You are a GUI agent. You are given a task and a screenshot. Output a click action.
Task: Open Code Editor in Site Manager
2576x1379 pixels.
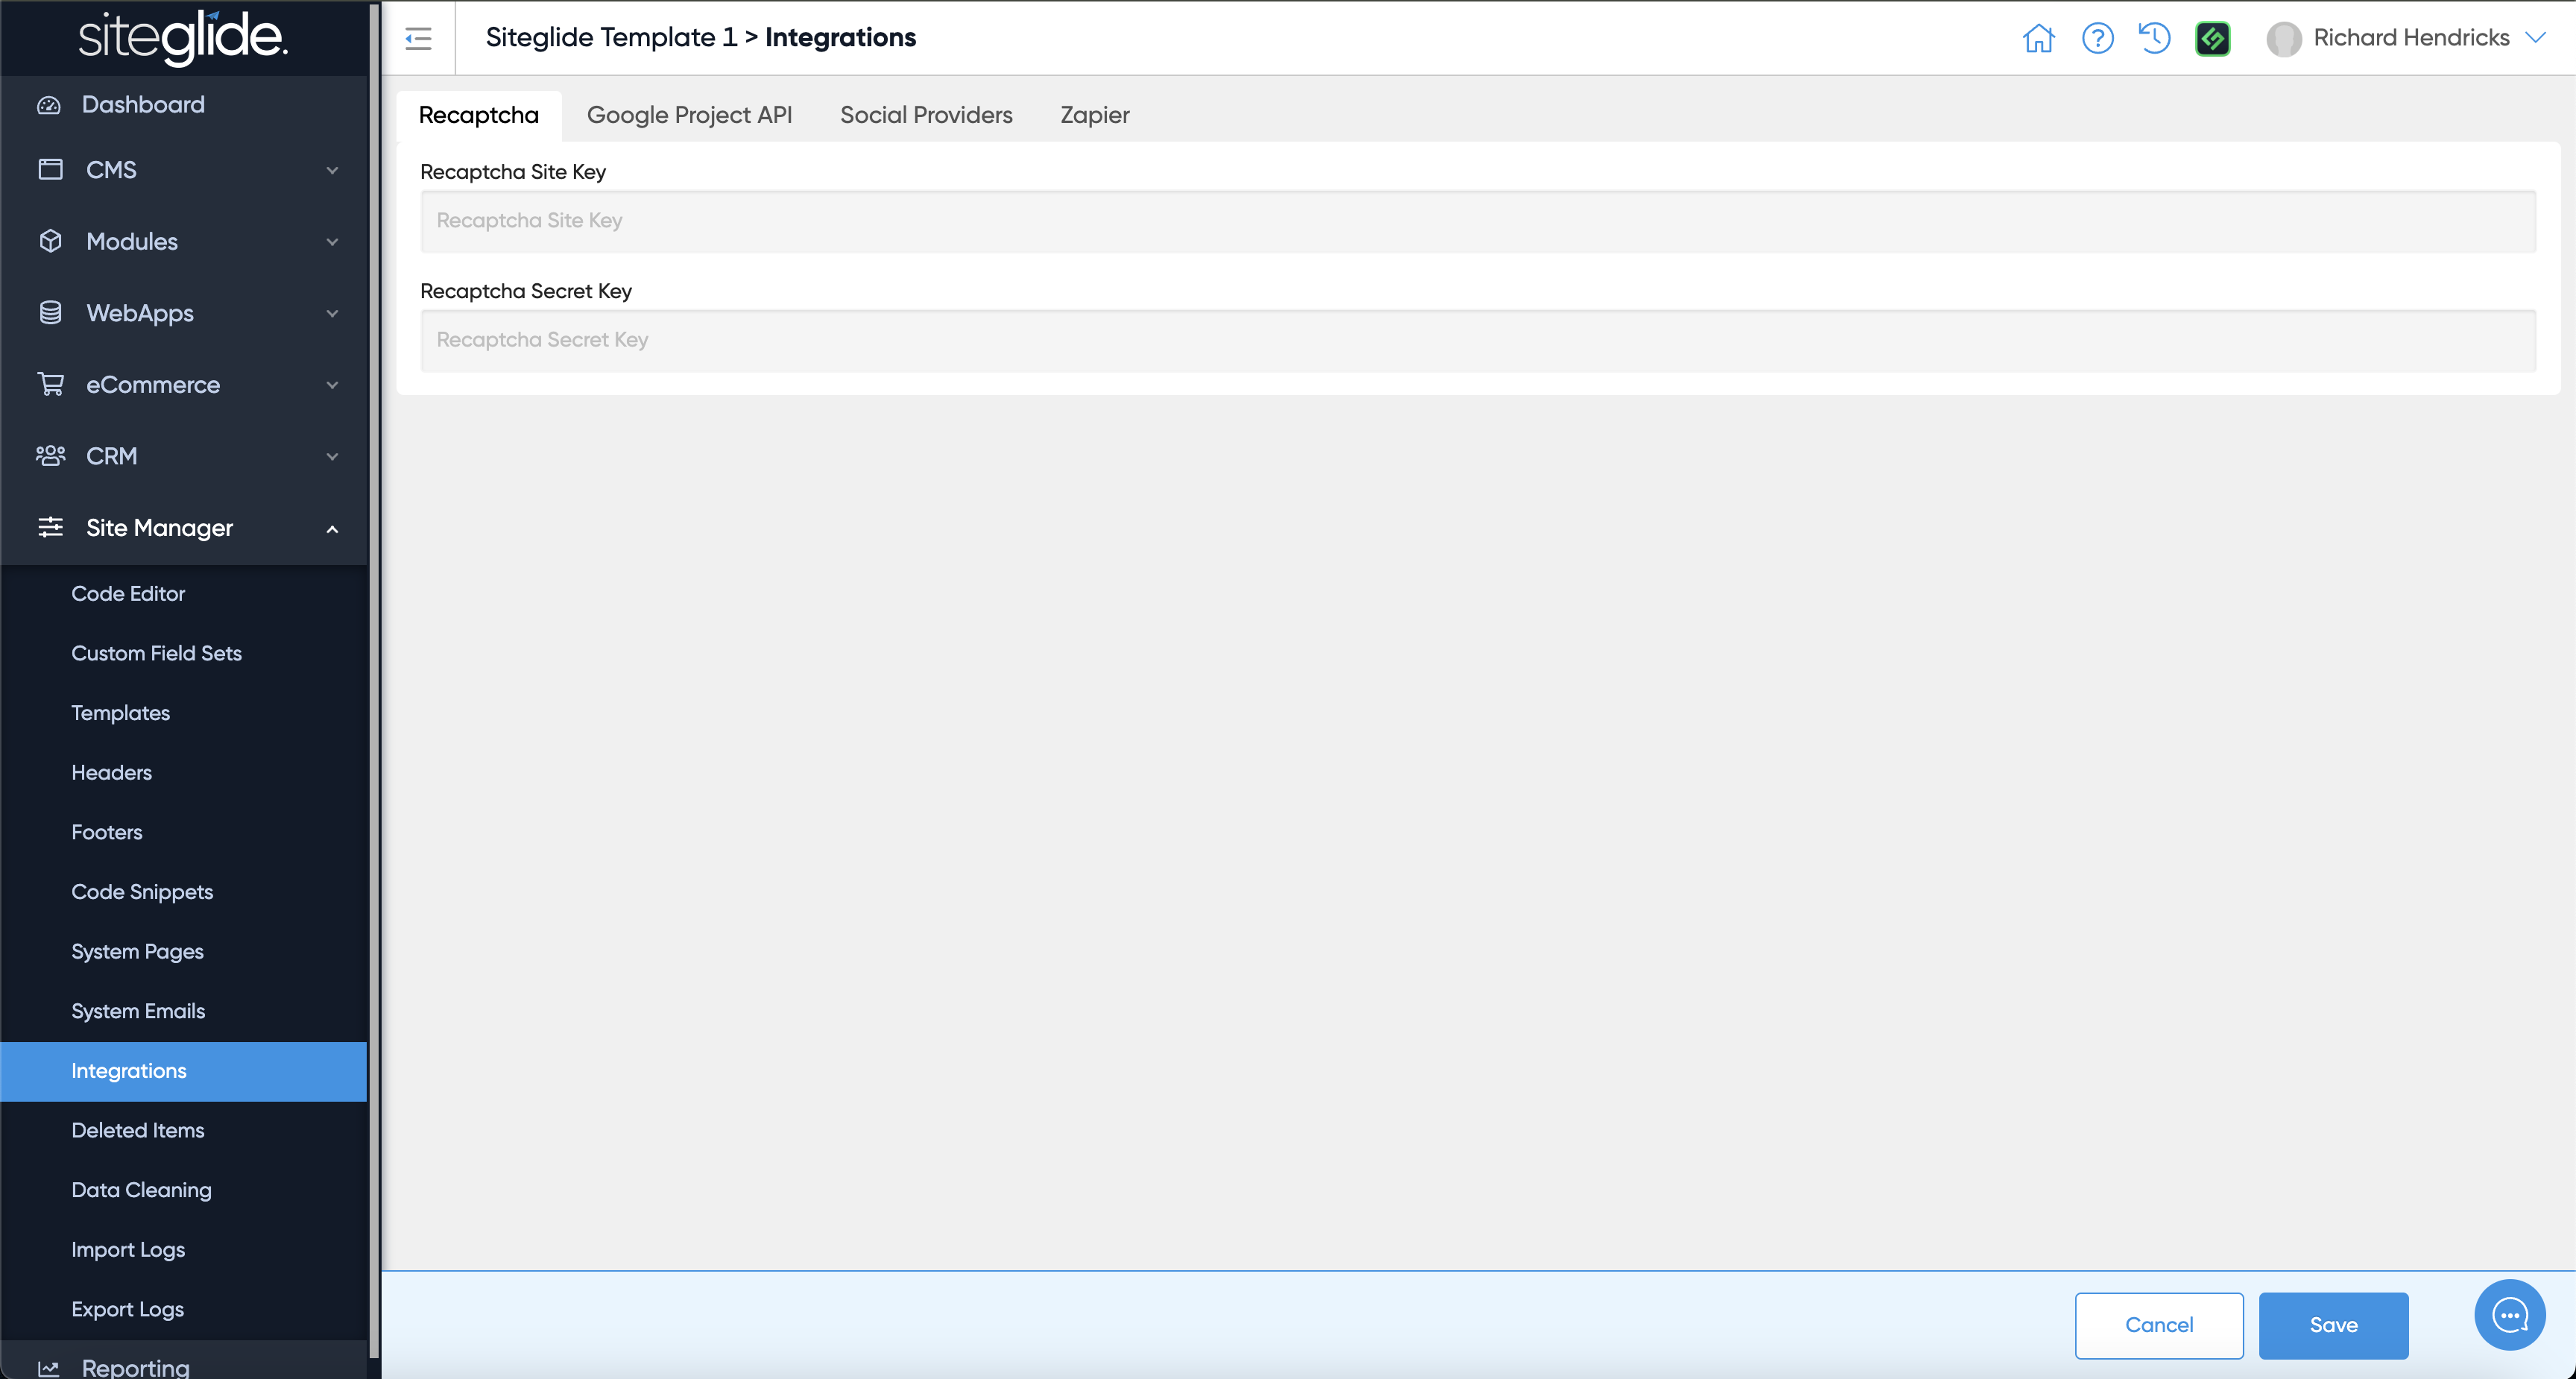point(128,594)
